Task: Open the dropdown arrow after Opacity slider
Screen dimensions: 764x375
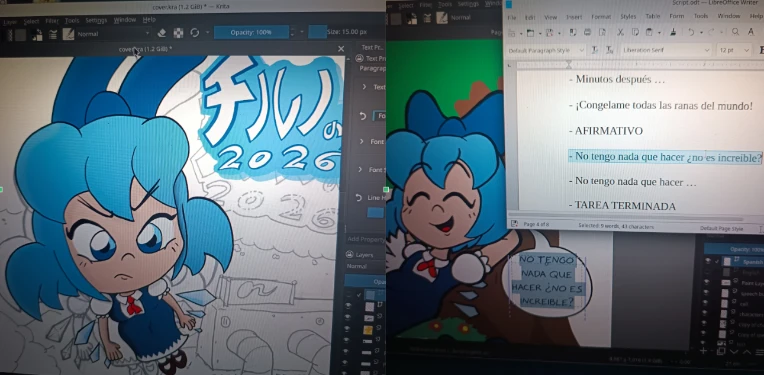Action: point(302,32)
